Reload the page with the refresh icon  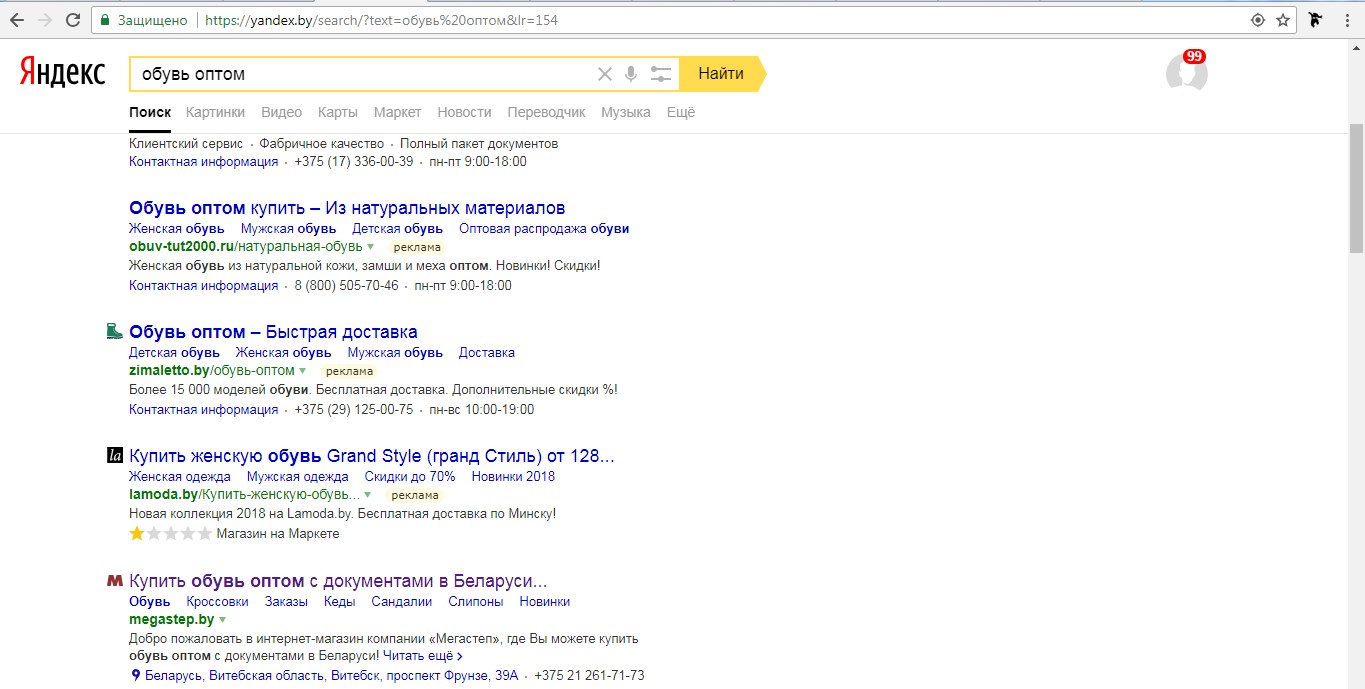click(73, 20)
